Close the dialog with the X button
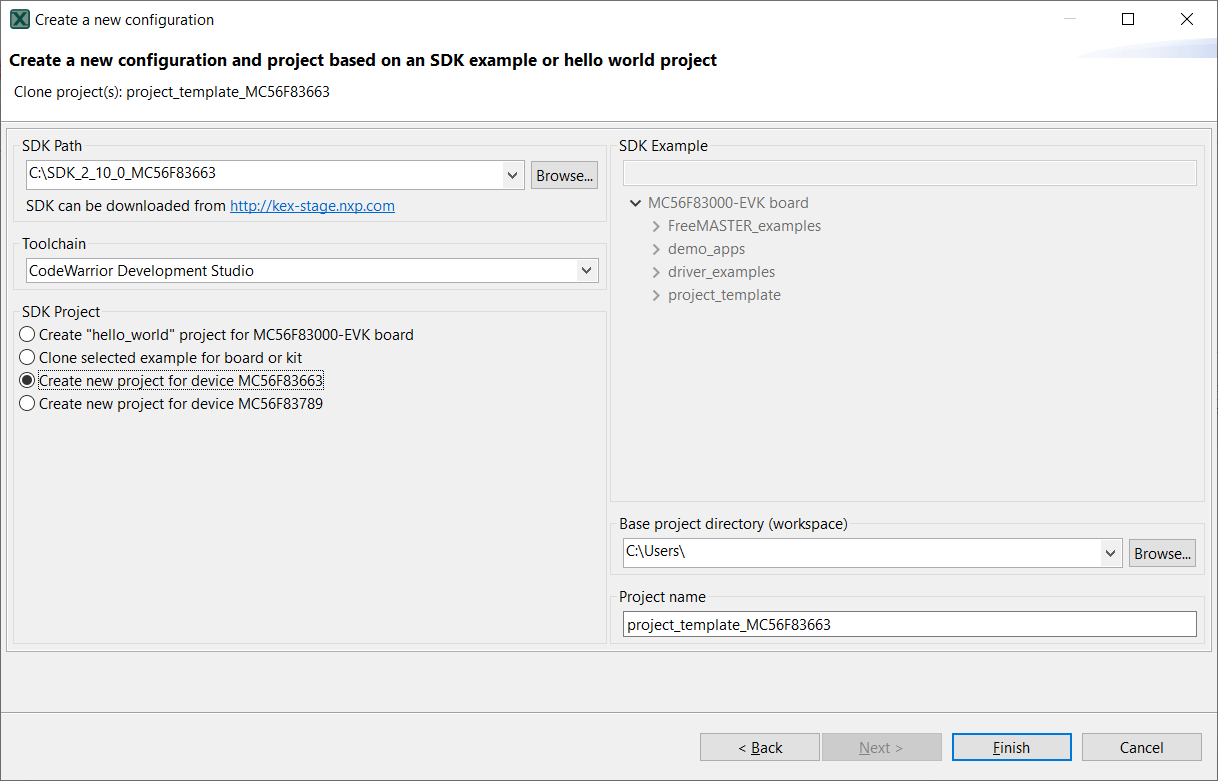 point(1187,19)
